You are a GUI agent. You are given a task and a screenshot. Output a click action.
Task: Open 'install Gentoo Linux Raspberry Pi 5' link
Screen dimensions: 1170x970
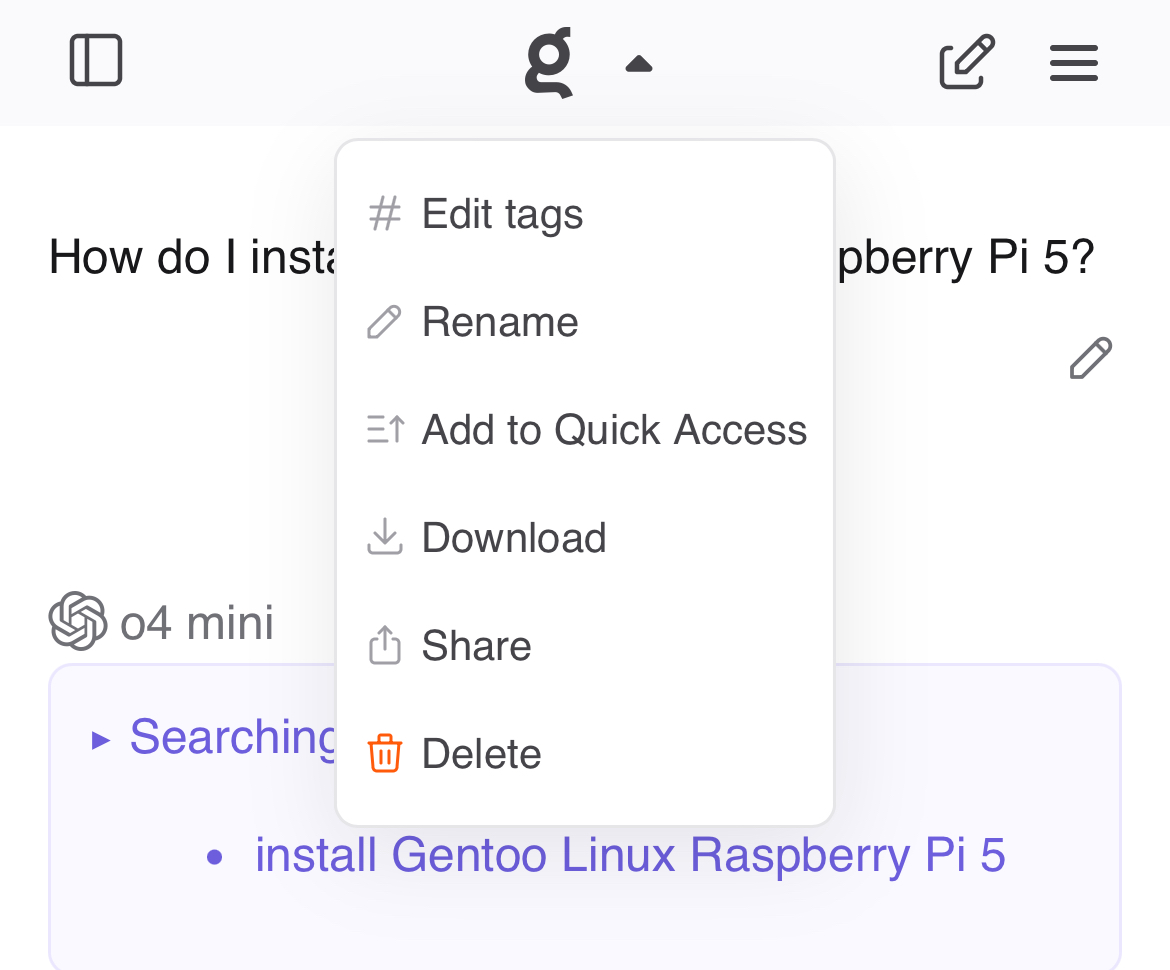tap(630, 855)
